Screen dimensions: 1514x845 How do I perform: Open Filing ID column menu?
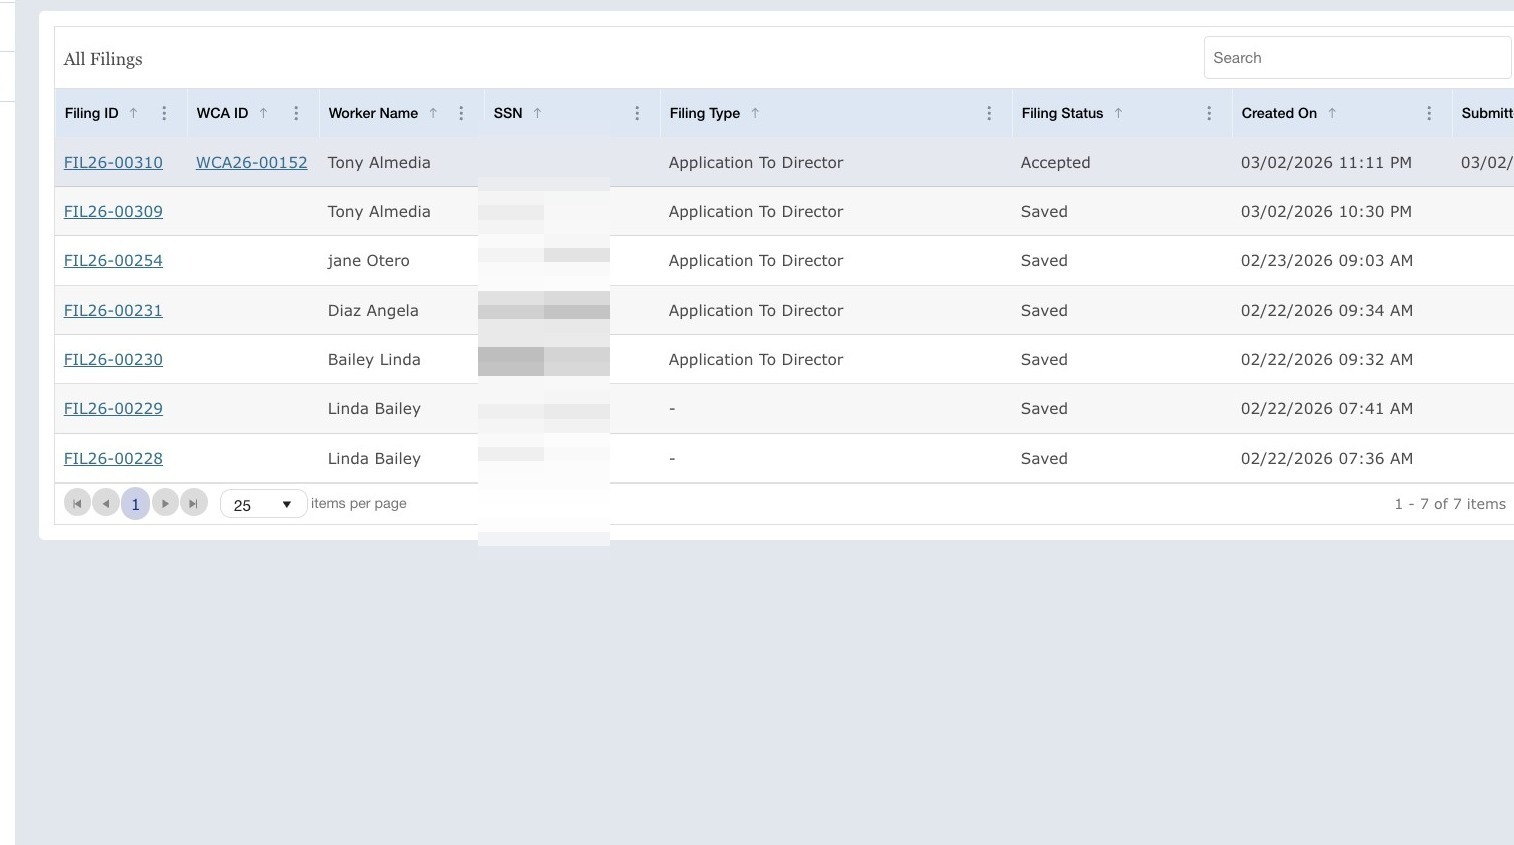pos(164,113)
